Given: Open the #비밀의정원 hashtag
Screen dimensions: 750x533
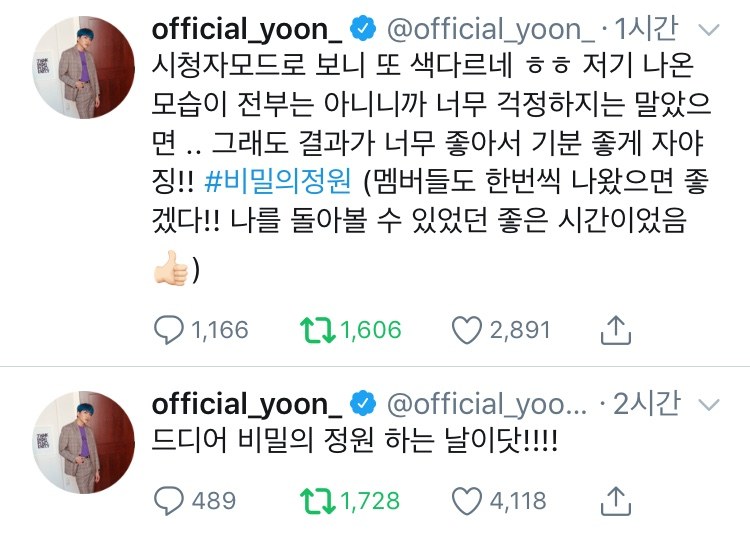Looking at the screenshot, I should tap(277, 182).
